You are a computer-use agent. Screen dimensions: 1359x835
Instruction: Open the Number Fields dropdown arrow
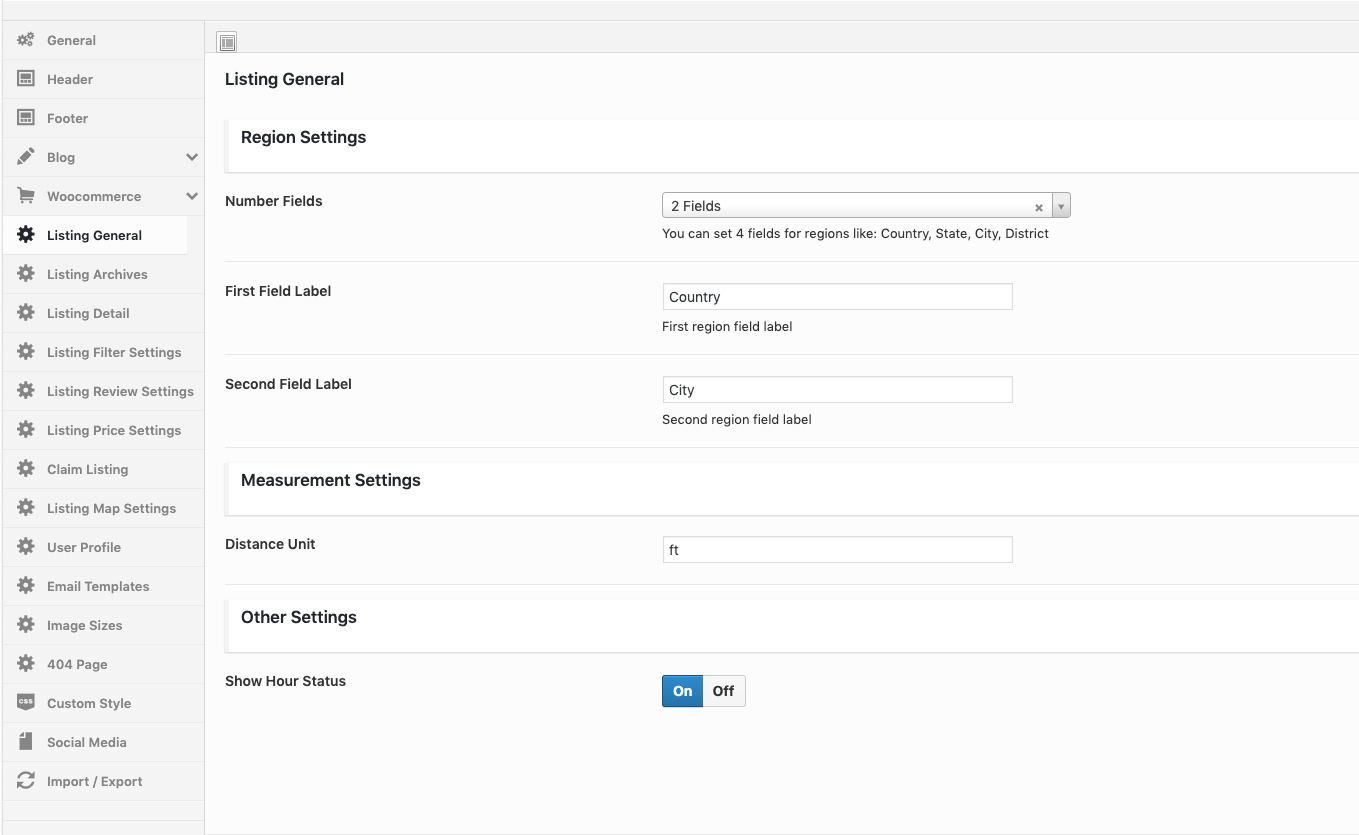(1061, 206)
